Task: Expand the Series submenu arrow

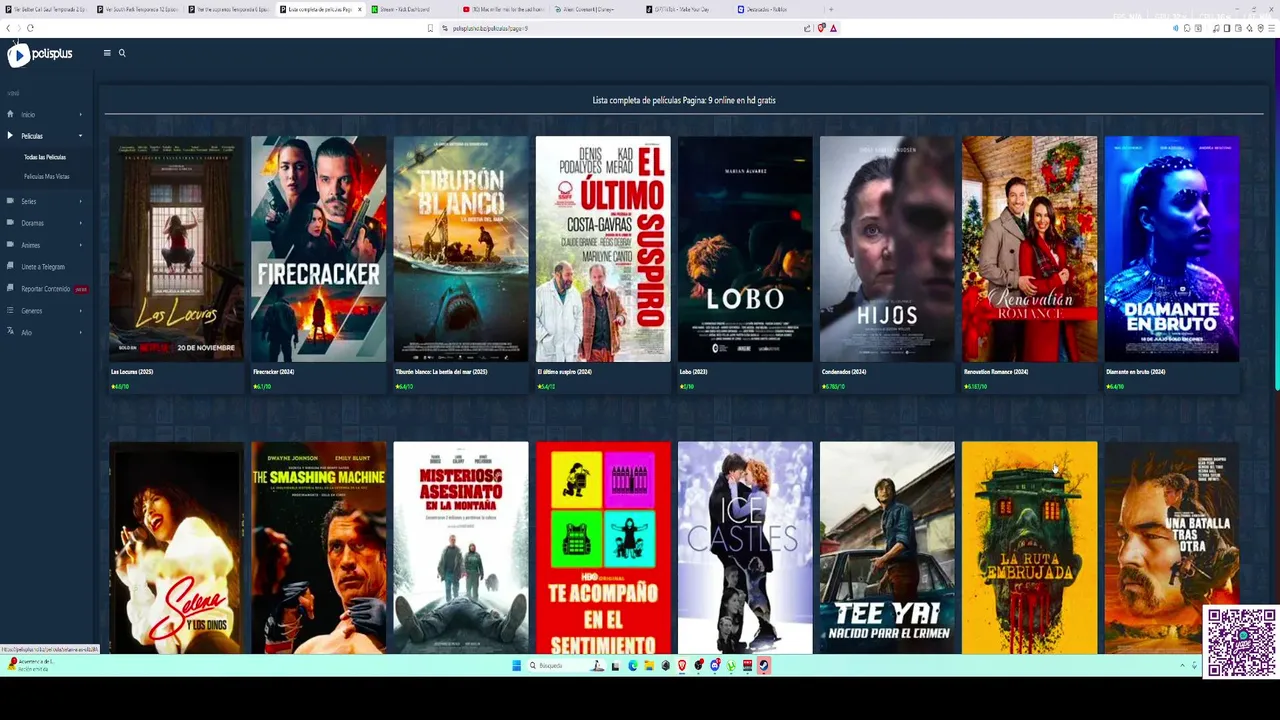Action: (x=80, y=201)
